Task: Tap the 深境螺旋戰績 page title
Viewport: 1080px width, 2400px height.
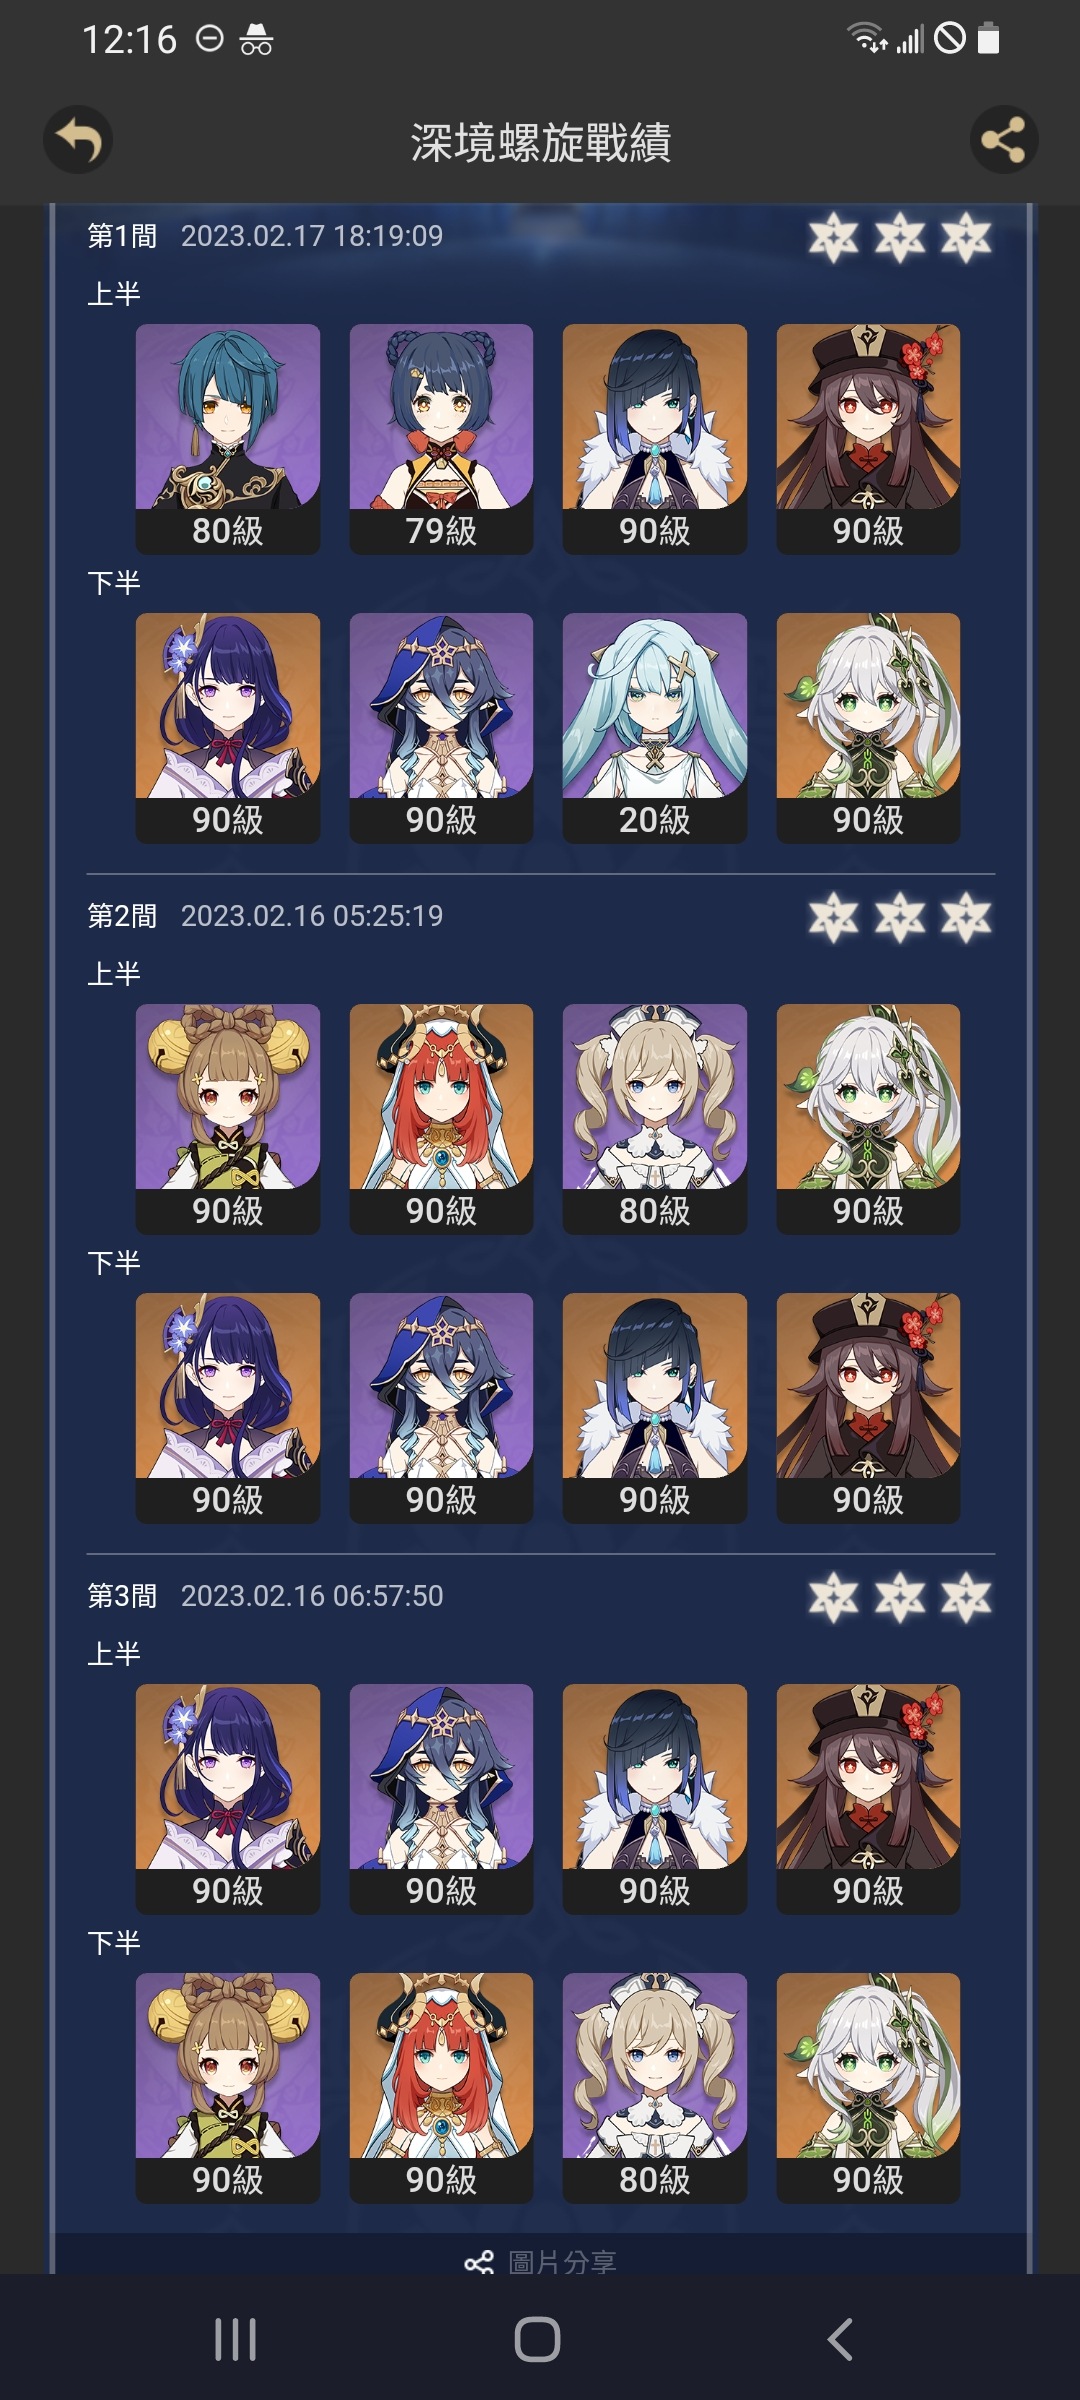Action: click(x=541, y=142)
